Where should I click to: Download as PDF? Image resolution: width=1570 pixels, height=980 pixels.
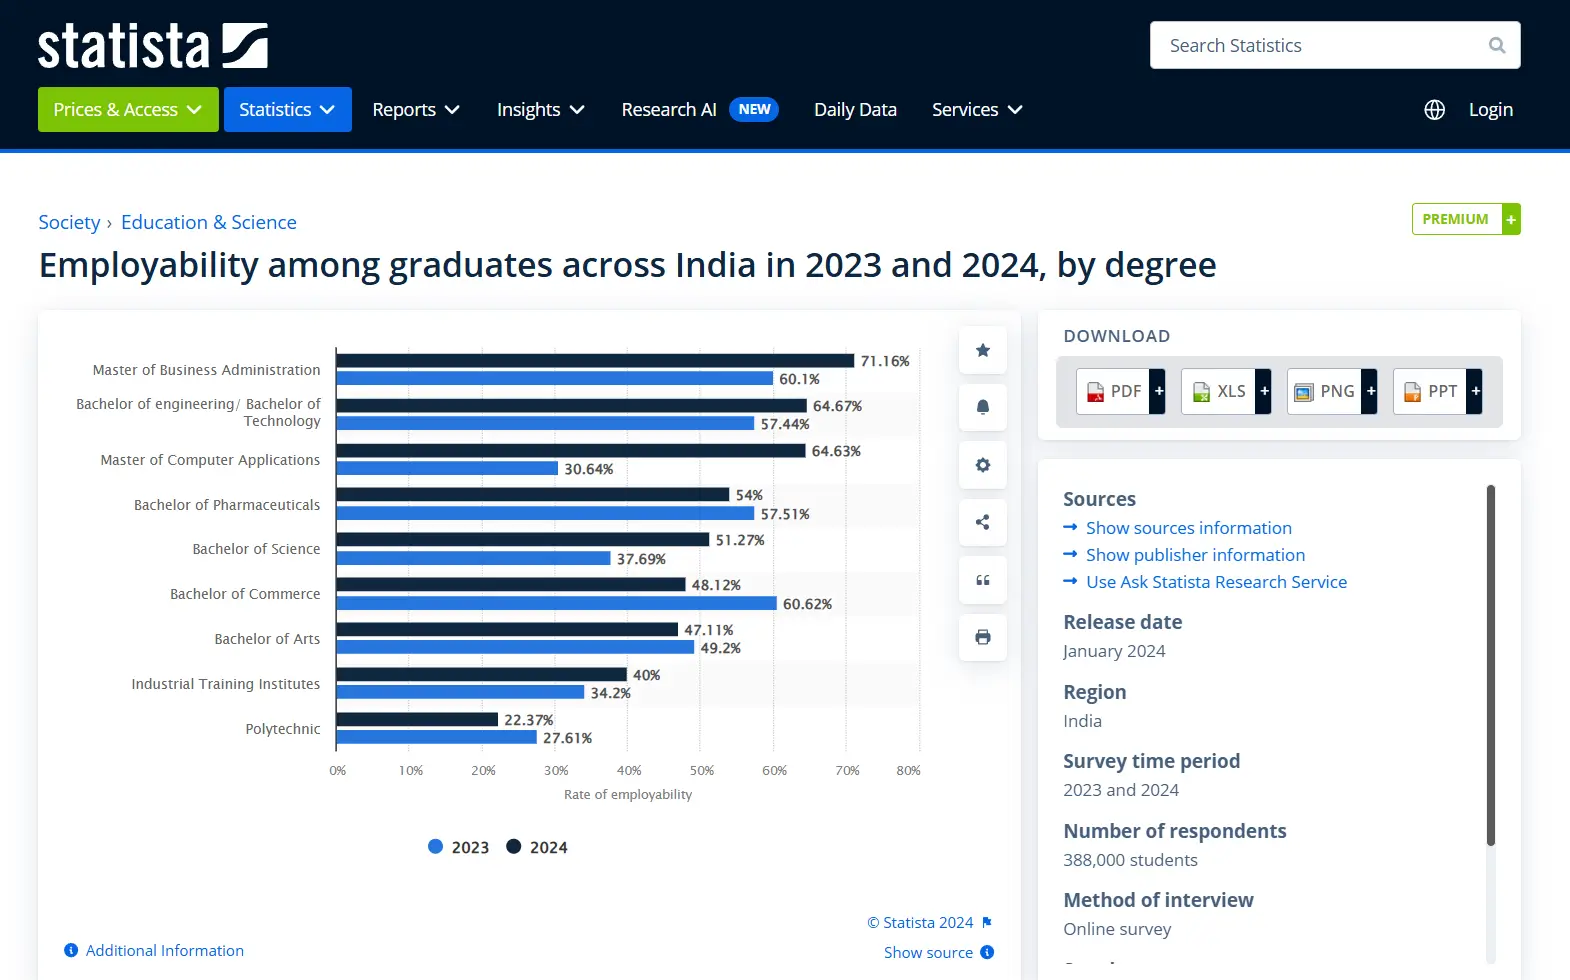click(1121, 392)
